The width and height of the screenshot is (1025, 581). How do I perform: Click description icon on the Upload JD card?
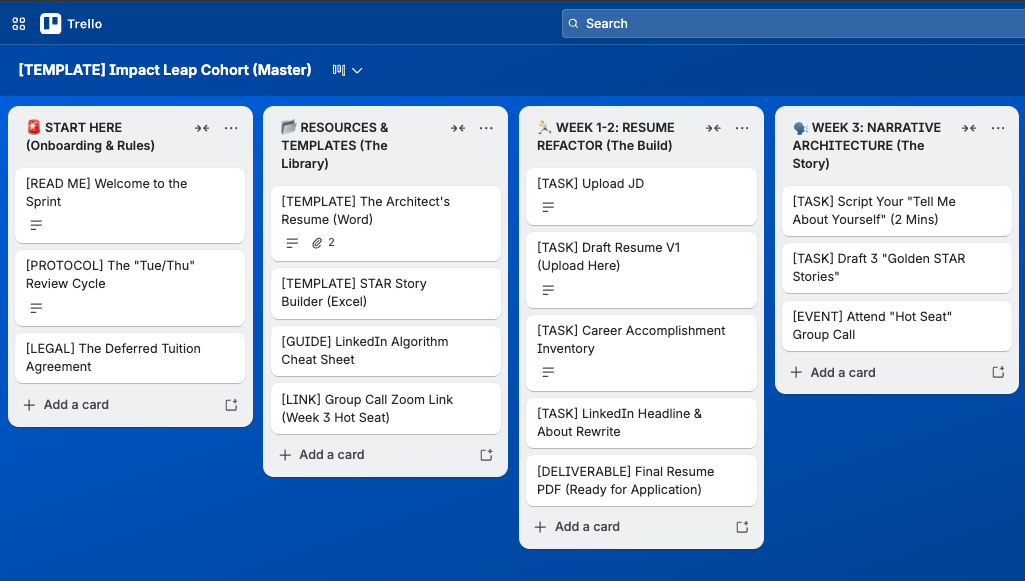pos(546,207)
